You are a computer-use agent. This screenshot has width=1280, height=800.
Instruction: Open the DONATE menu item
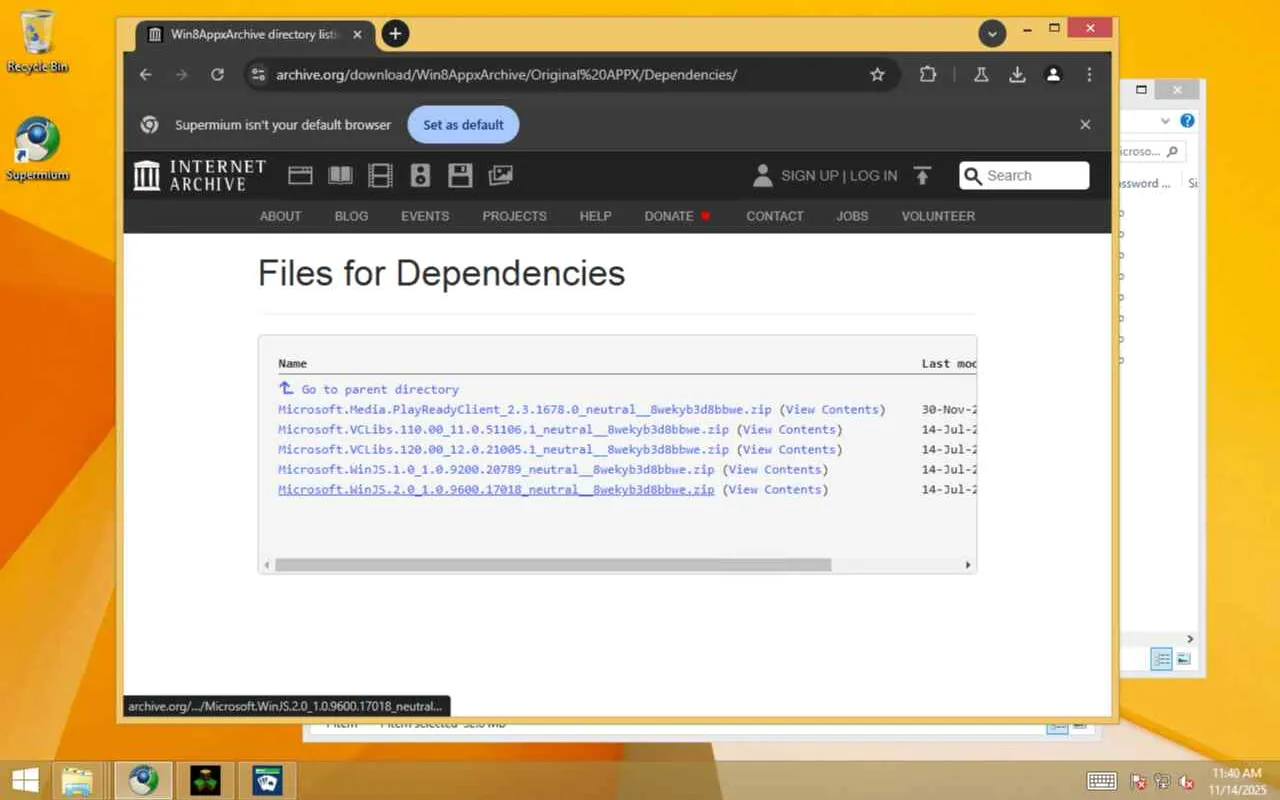[x=677, y=216]
